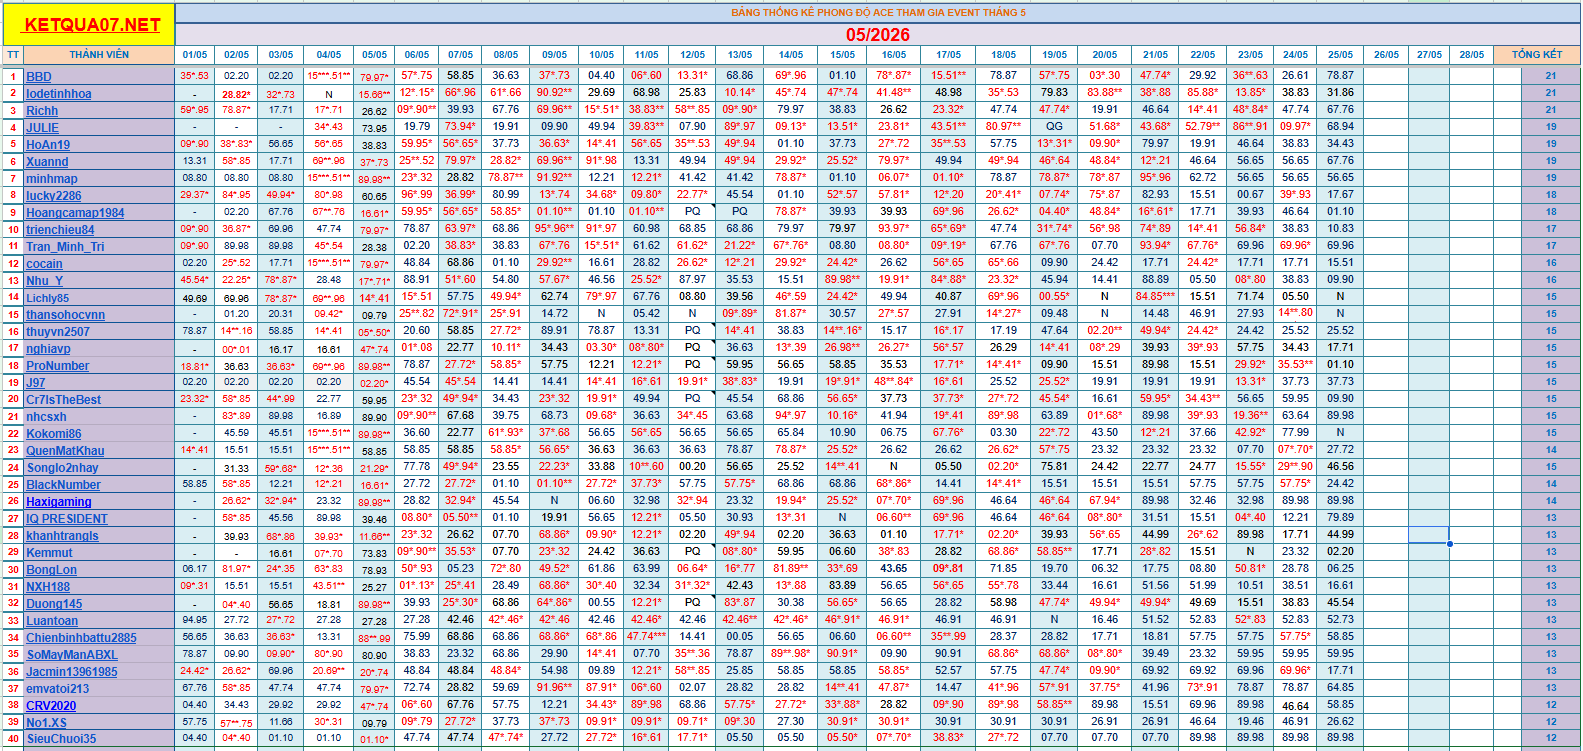Open member link emvatoi213
This screenshot has height=751, width=1583.
click(x=57, y=689)
